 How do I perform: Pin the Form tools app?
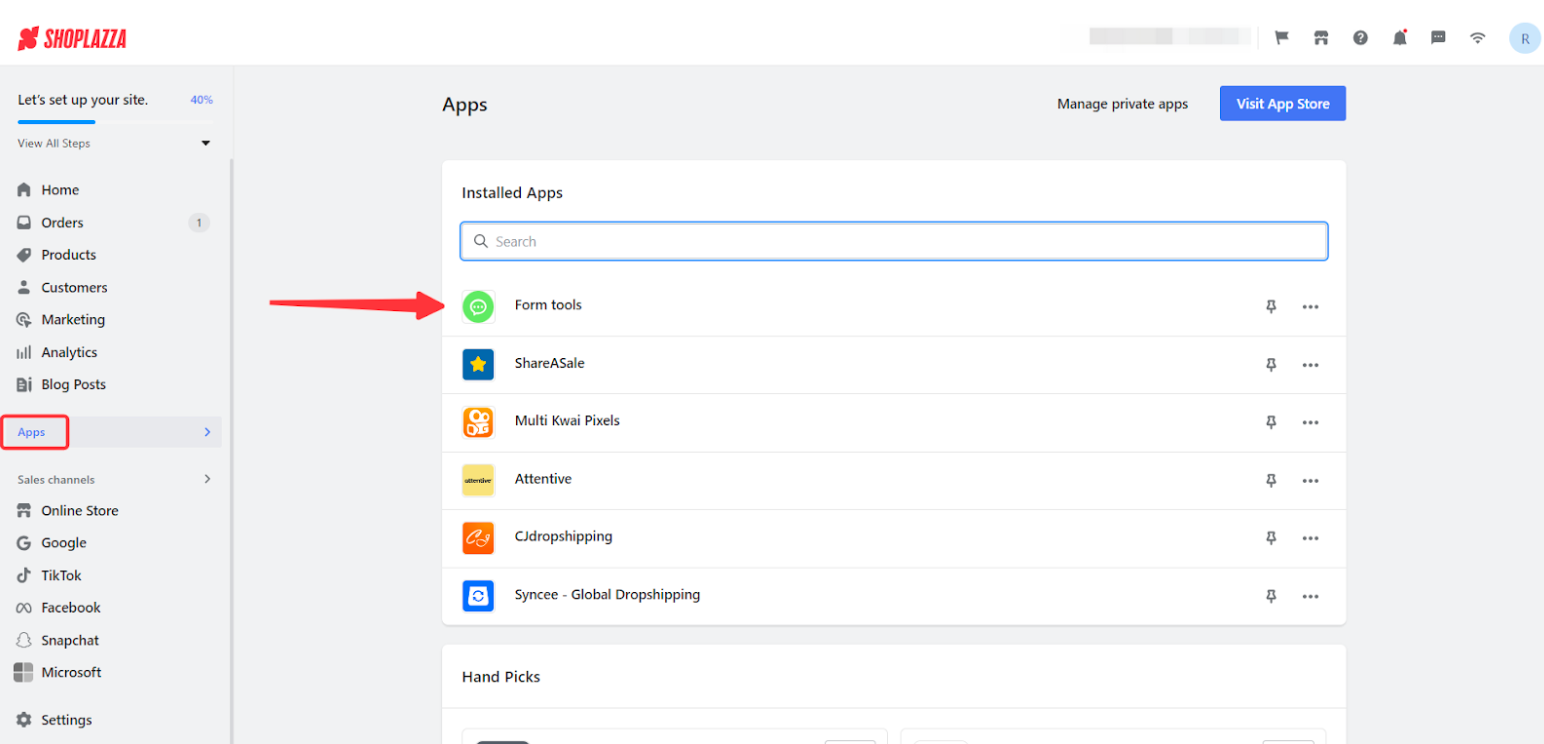[1271, 306]
